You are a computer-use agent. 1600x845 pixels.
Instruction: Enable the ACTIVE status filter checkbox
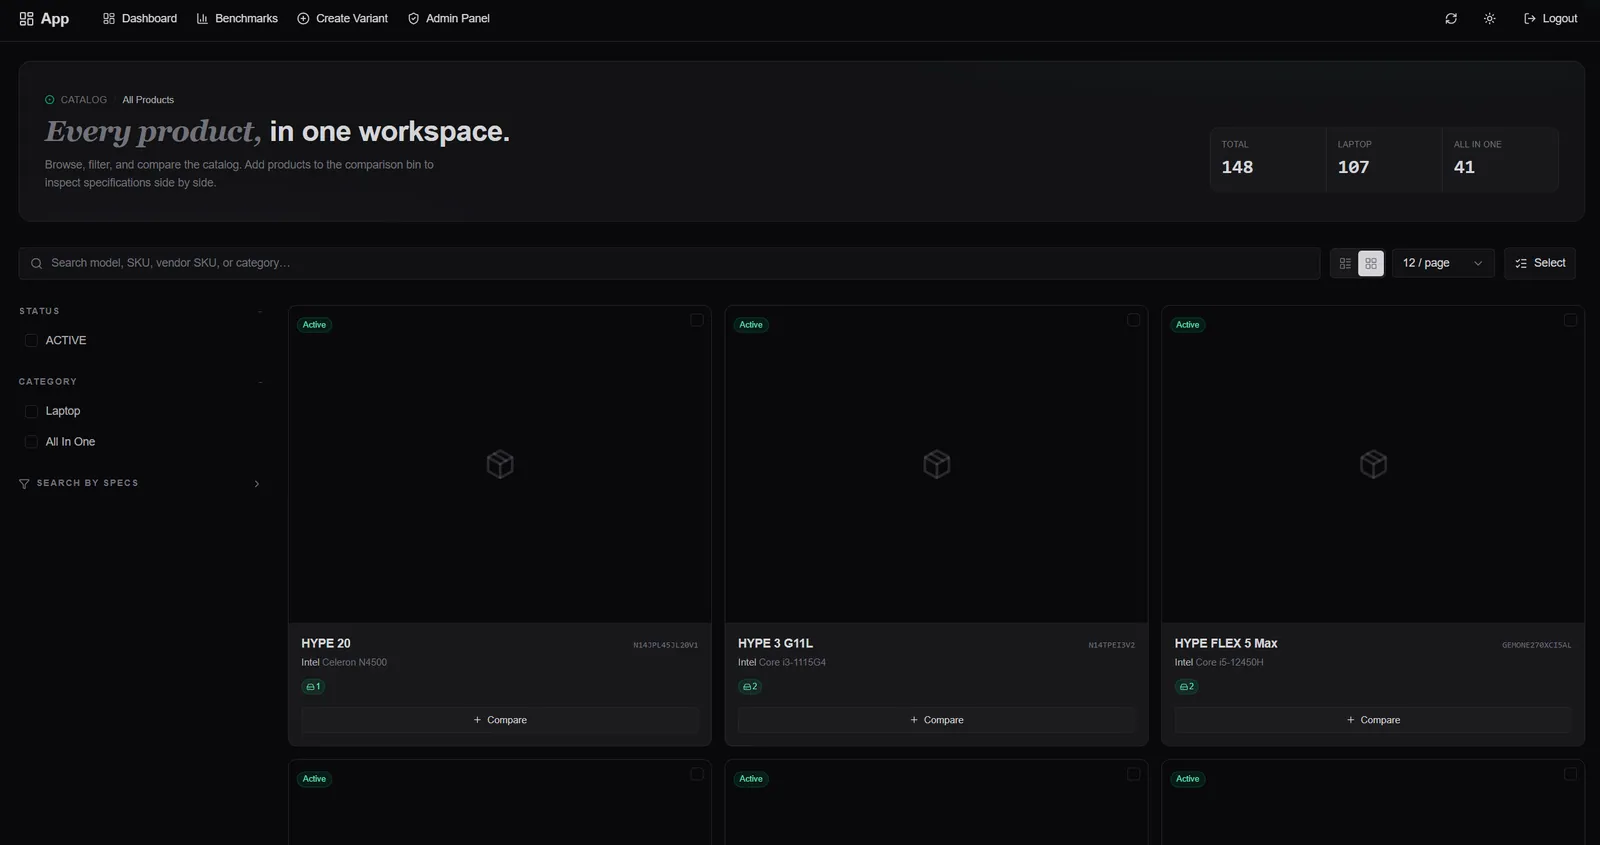pyautogui.click(x=31, y=340)
